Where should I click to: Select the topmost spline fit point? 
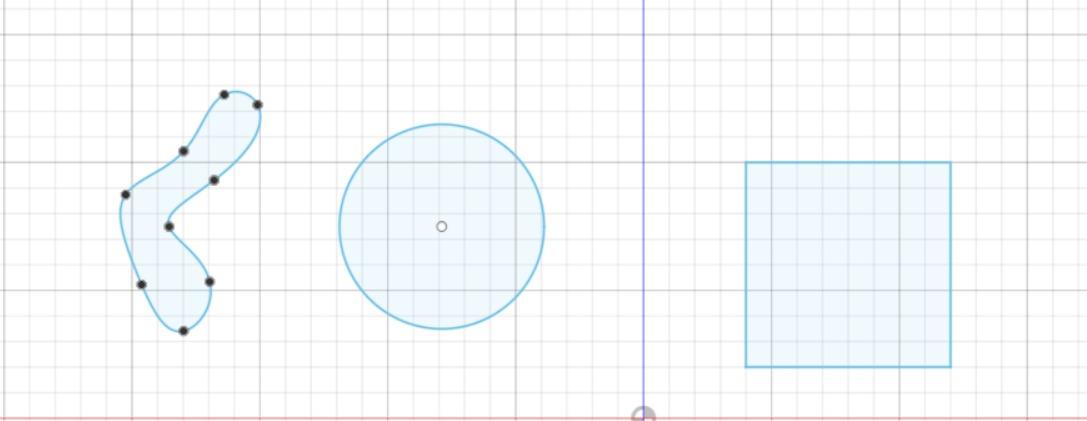pyautogui.click(x=224, y=94)
